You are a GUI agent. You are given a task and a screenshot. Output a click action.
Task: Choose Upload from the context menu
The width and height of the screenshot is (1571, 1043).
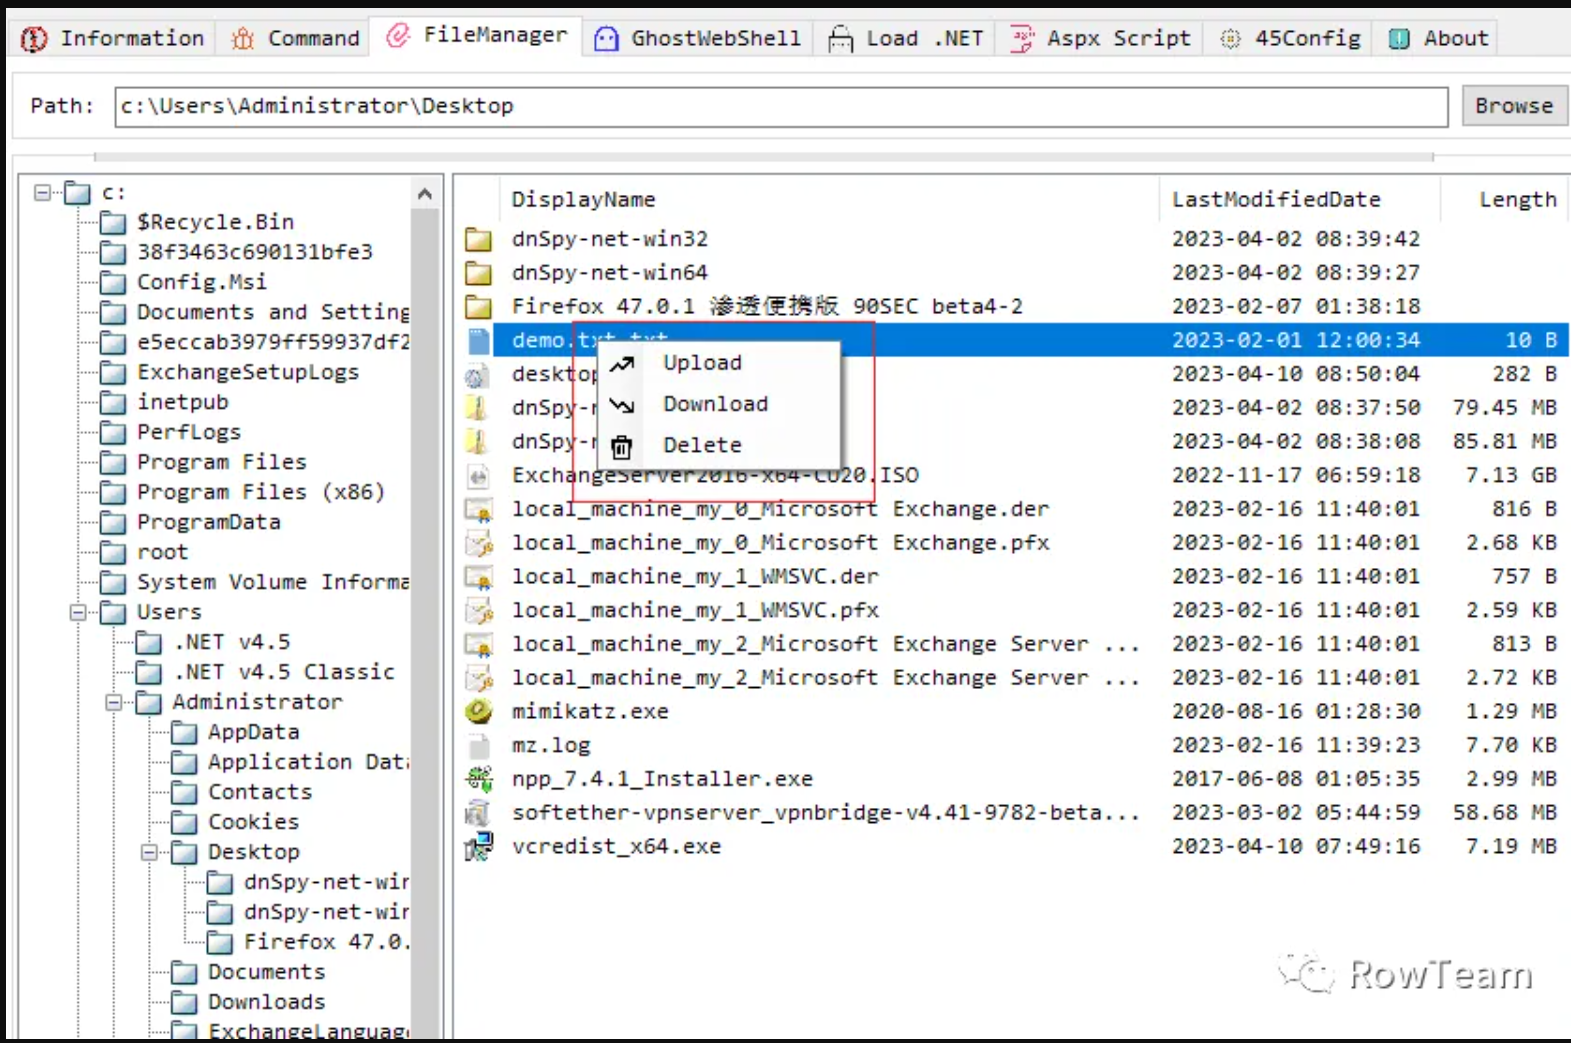pyautogui.click(x=718, y=362)
